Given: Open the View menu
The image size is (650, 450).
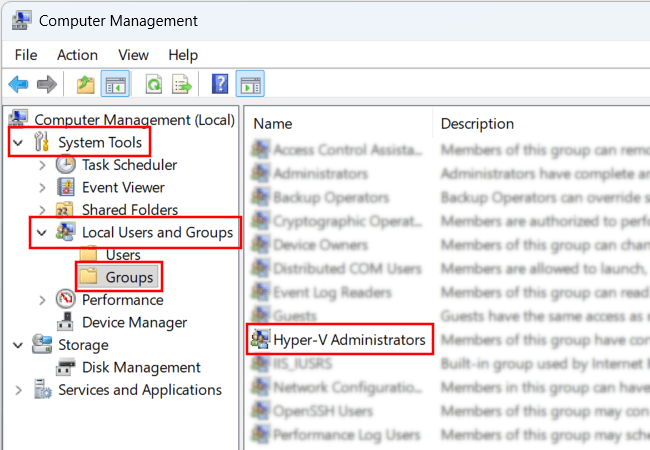Looking at the screenshot, I should pyautogui.click(x=133, y=55).
